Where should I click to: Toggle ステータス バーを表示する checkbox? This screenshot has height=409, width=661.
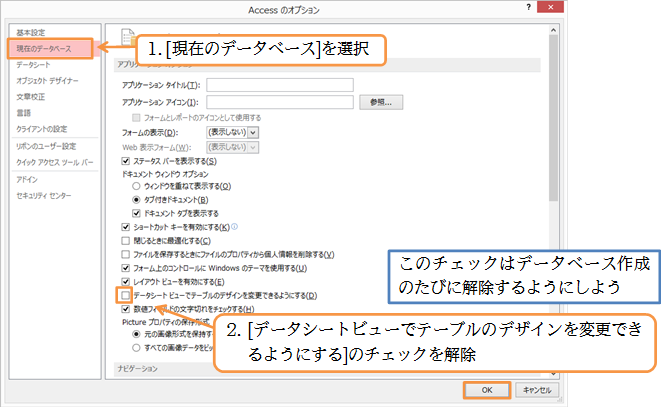(x=125, y=161)
